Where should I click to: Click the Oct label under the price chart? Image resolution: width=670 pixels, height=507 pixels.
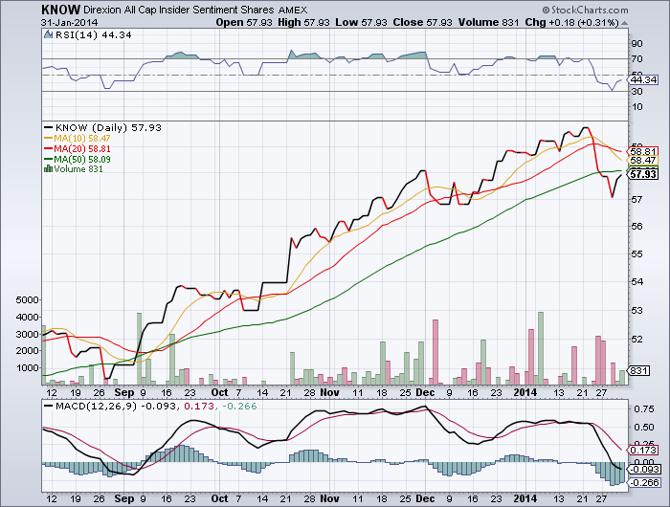coord(220,393)
